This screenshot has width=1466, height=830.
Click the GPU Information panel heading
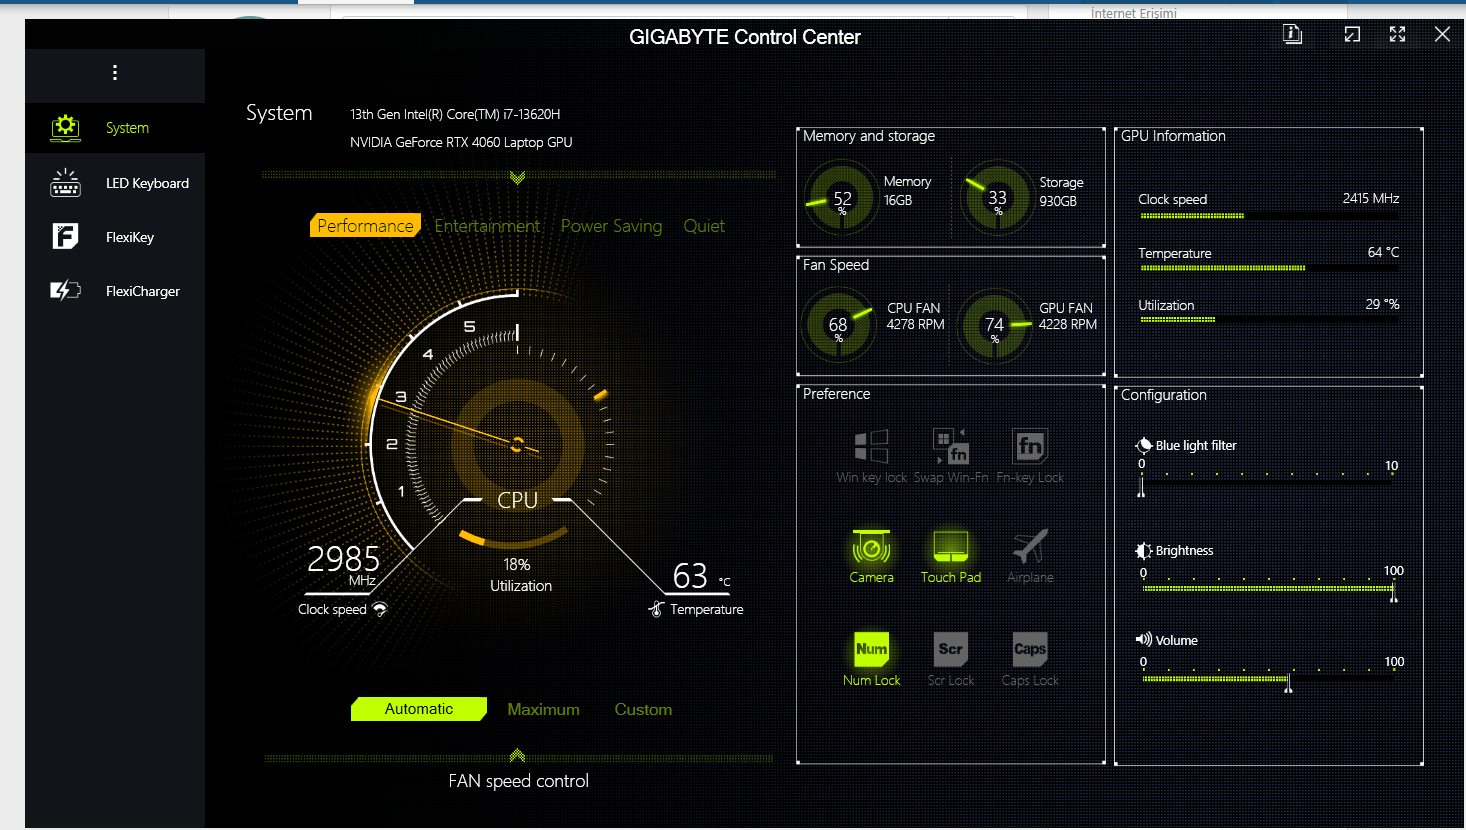(1173, 136)
